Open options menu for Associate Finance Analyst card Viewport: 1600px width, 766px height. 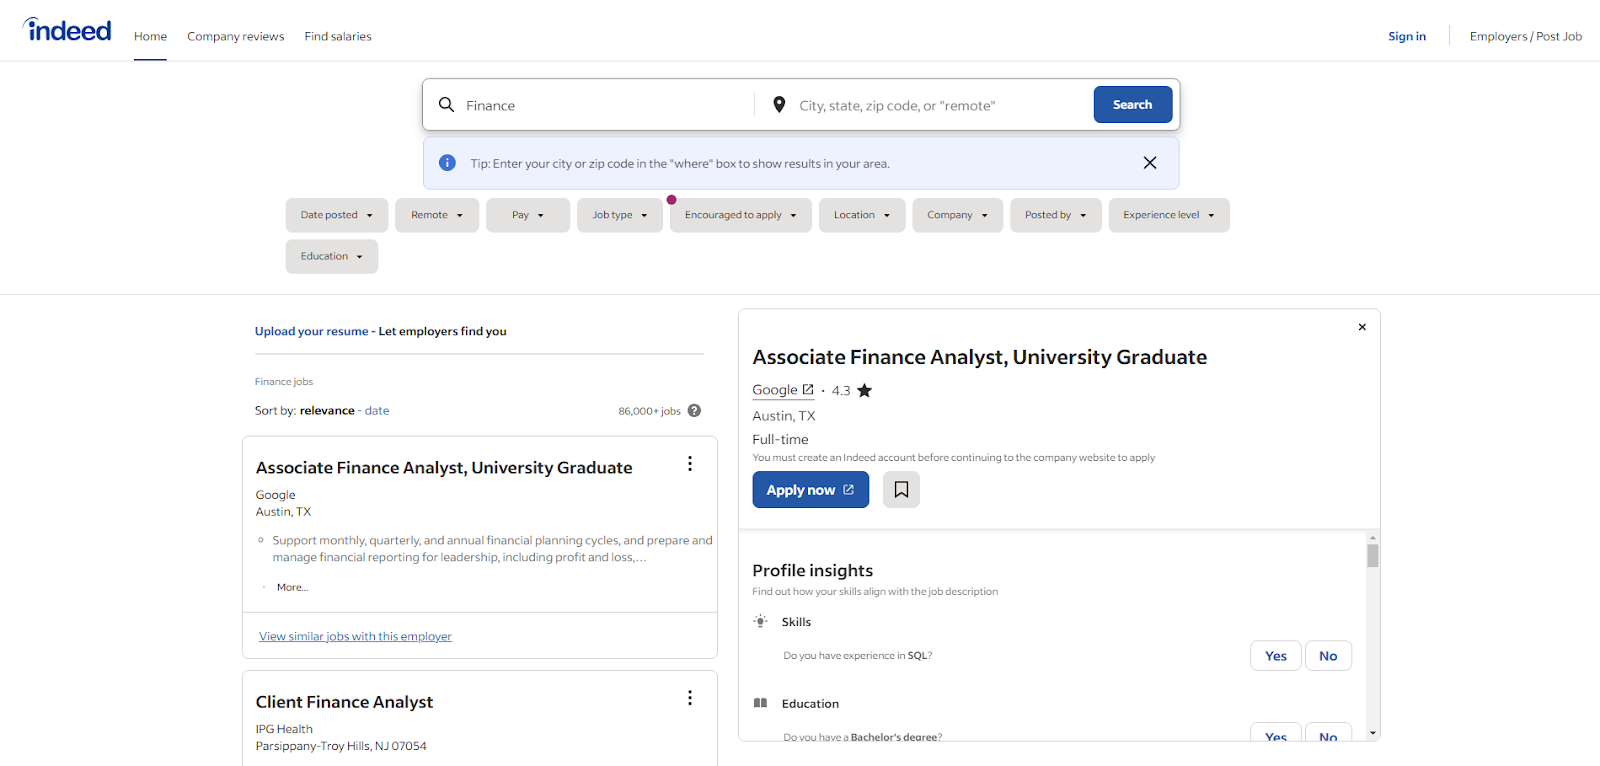(690, 464)
